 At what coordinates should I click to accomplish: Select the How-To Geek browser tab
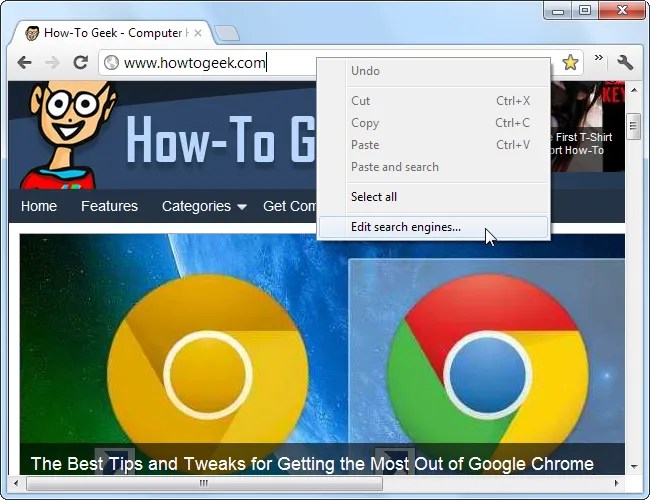(114, 33)
